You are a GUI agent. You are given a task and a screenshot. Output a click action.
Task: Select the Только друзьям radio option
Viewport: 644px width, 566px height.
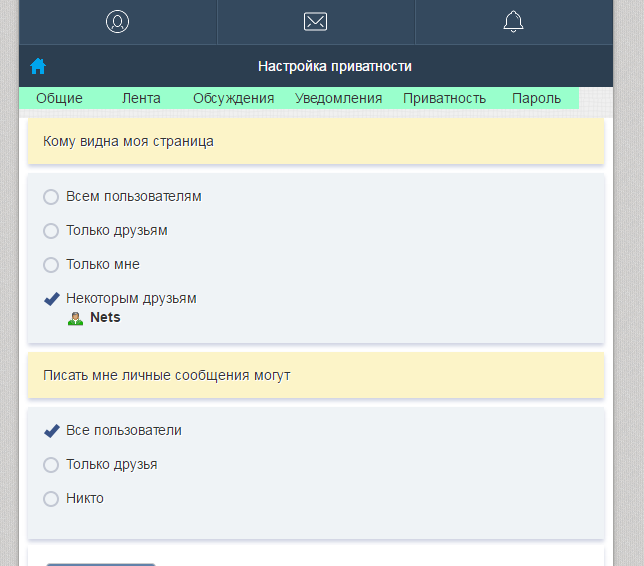click(x=51, y=231)
